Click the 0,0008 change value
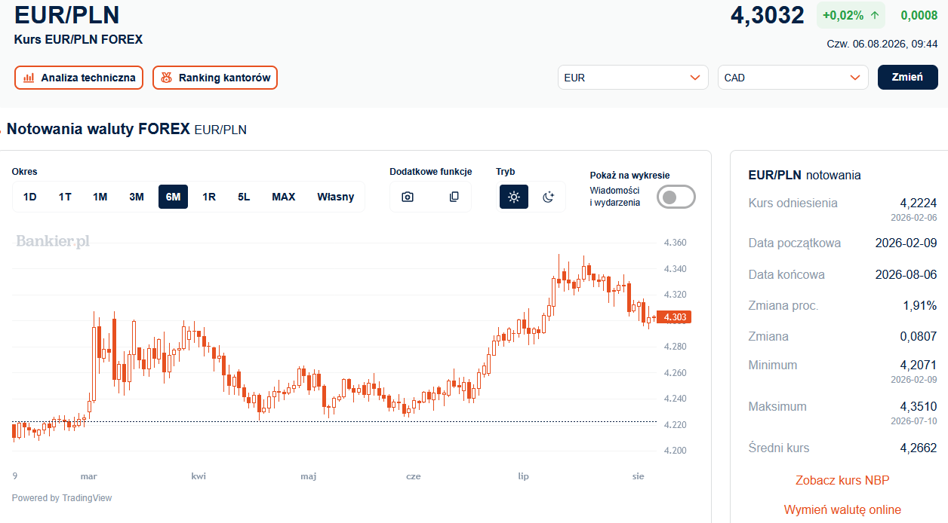This screenshot has width=948, height=523. point(919,16)
